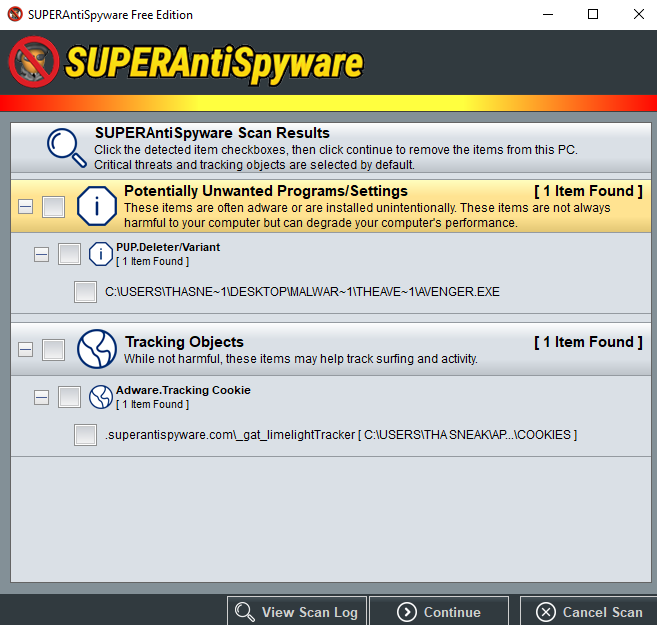657x625 pixels.
Task: Click the Potentially Unwanted Programs 1 Item Found count
Action: (x=588, y=191)
